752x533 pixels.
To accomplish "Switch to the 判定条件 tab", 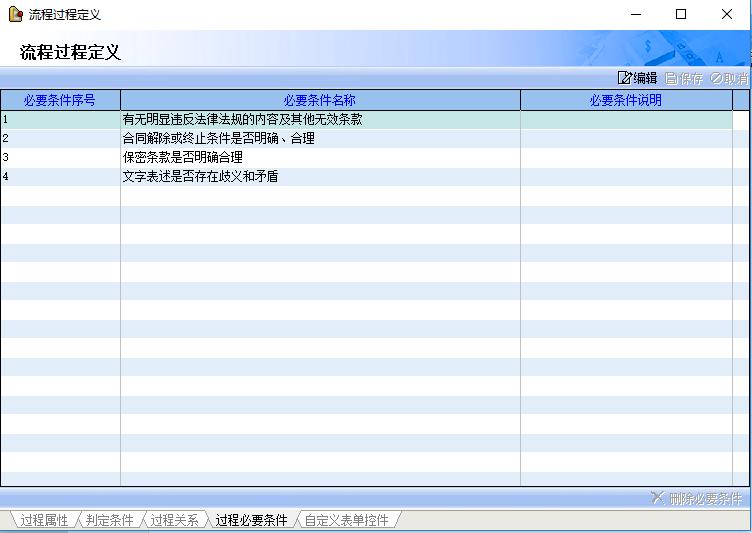I will click(x=109, y=520).
